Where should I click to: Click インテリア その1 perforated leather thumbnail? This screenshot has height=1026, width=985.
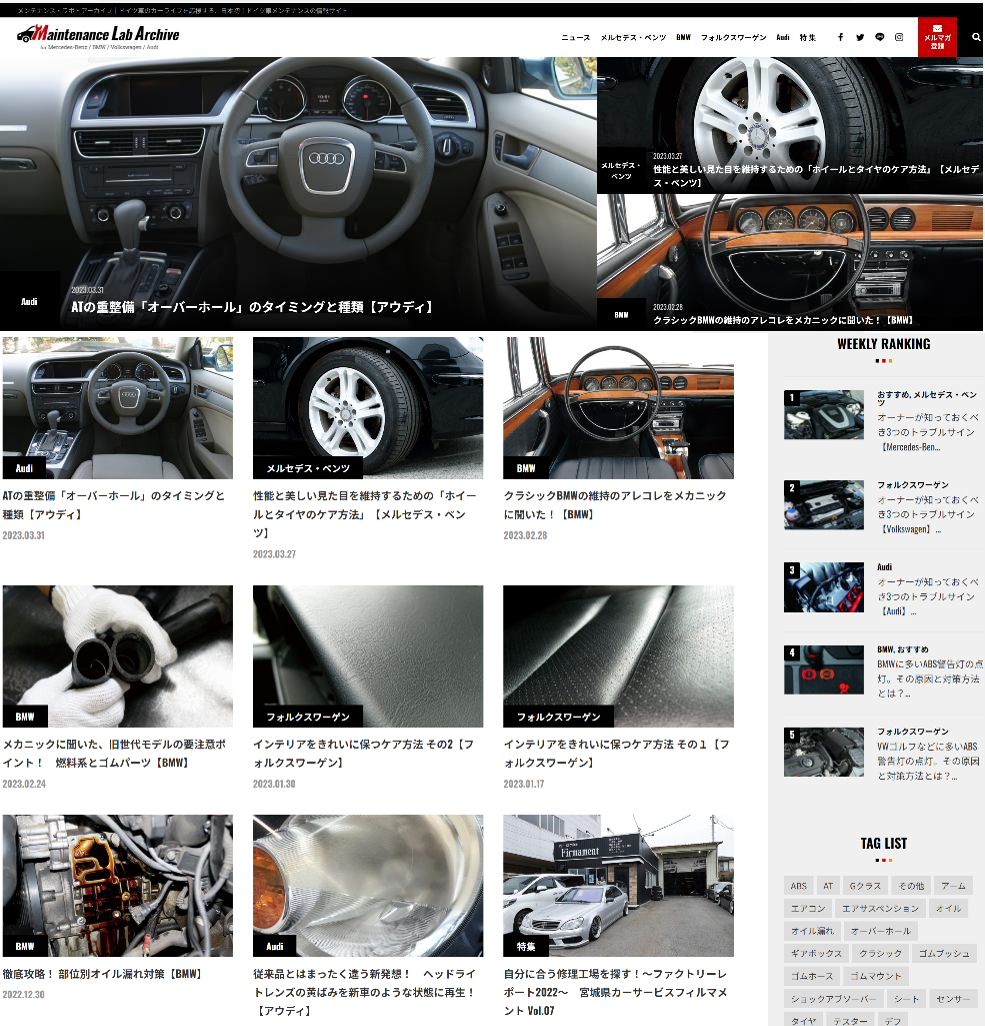pos(618,656)
